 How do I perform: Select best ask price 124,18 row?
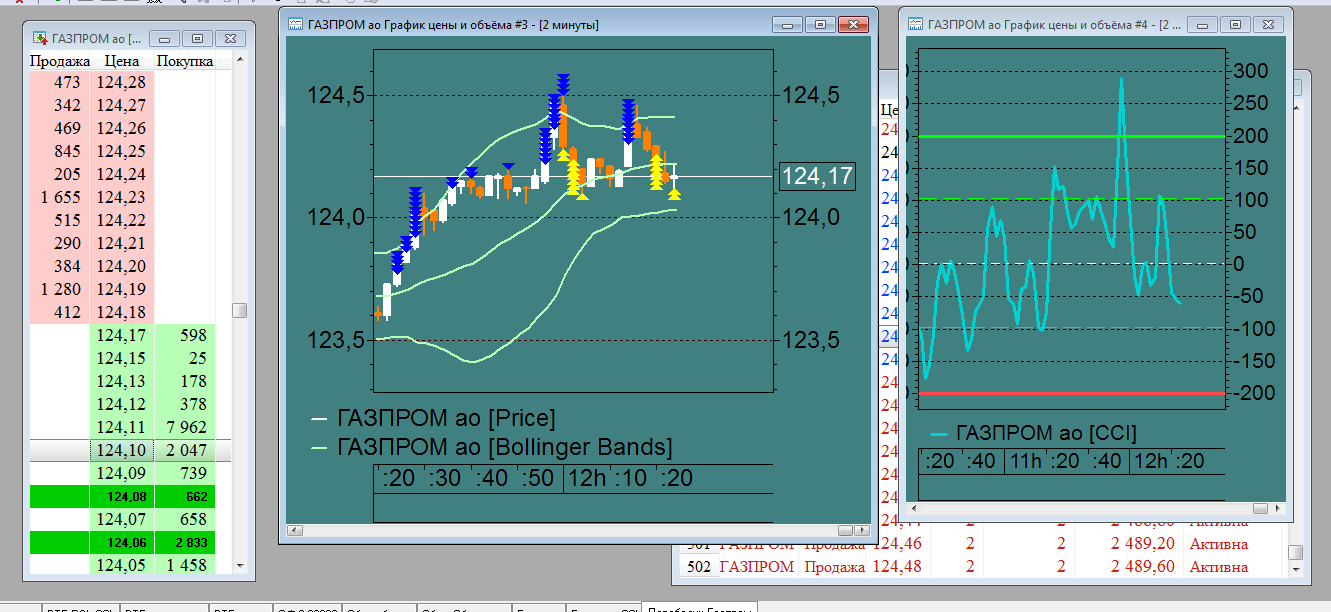(x=122, y=312)
